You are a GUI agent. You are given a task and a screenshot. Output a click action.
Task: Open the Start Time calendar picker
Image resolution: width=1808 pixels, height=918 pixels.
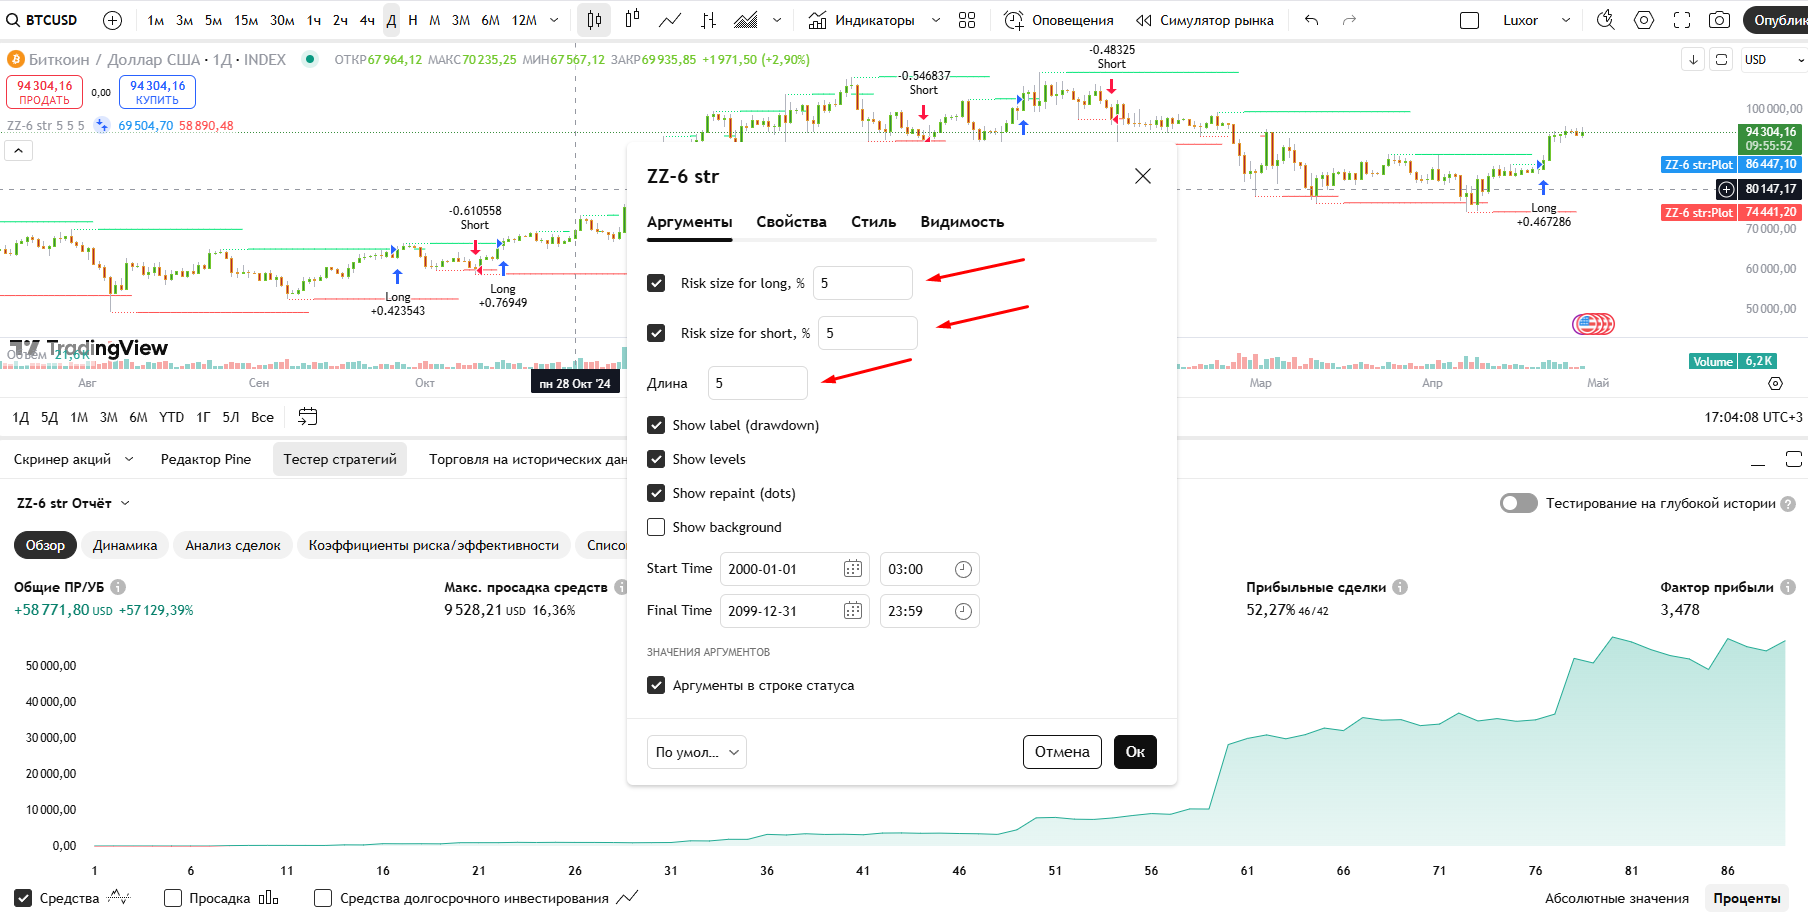[x=853, y=569]
